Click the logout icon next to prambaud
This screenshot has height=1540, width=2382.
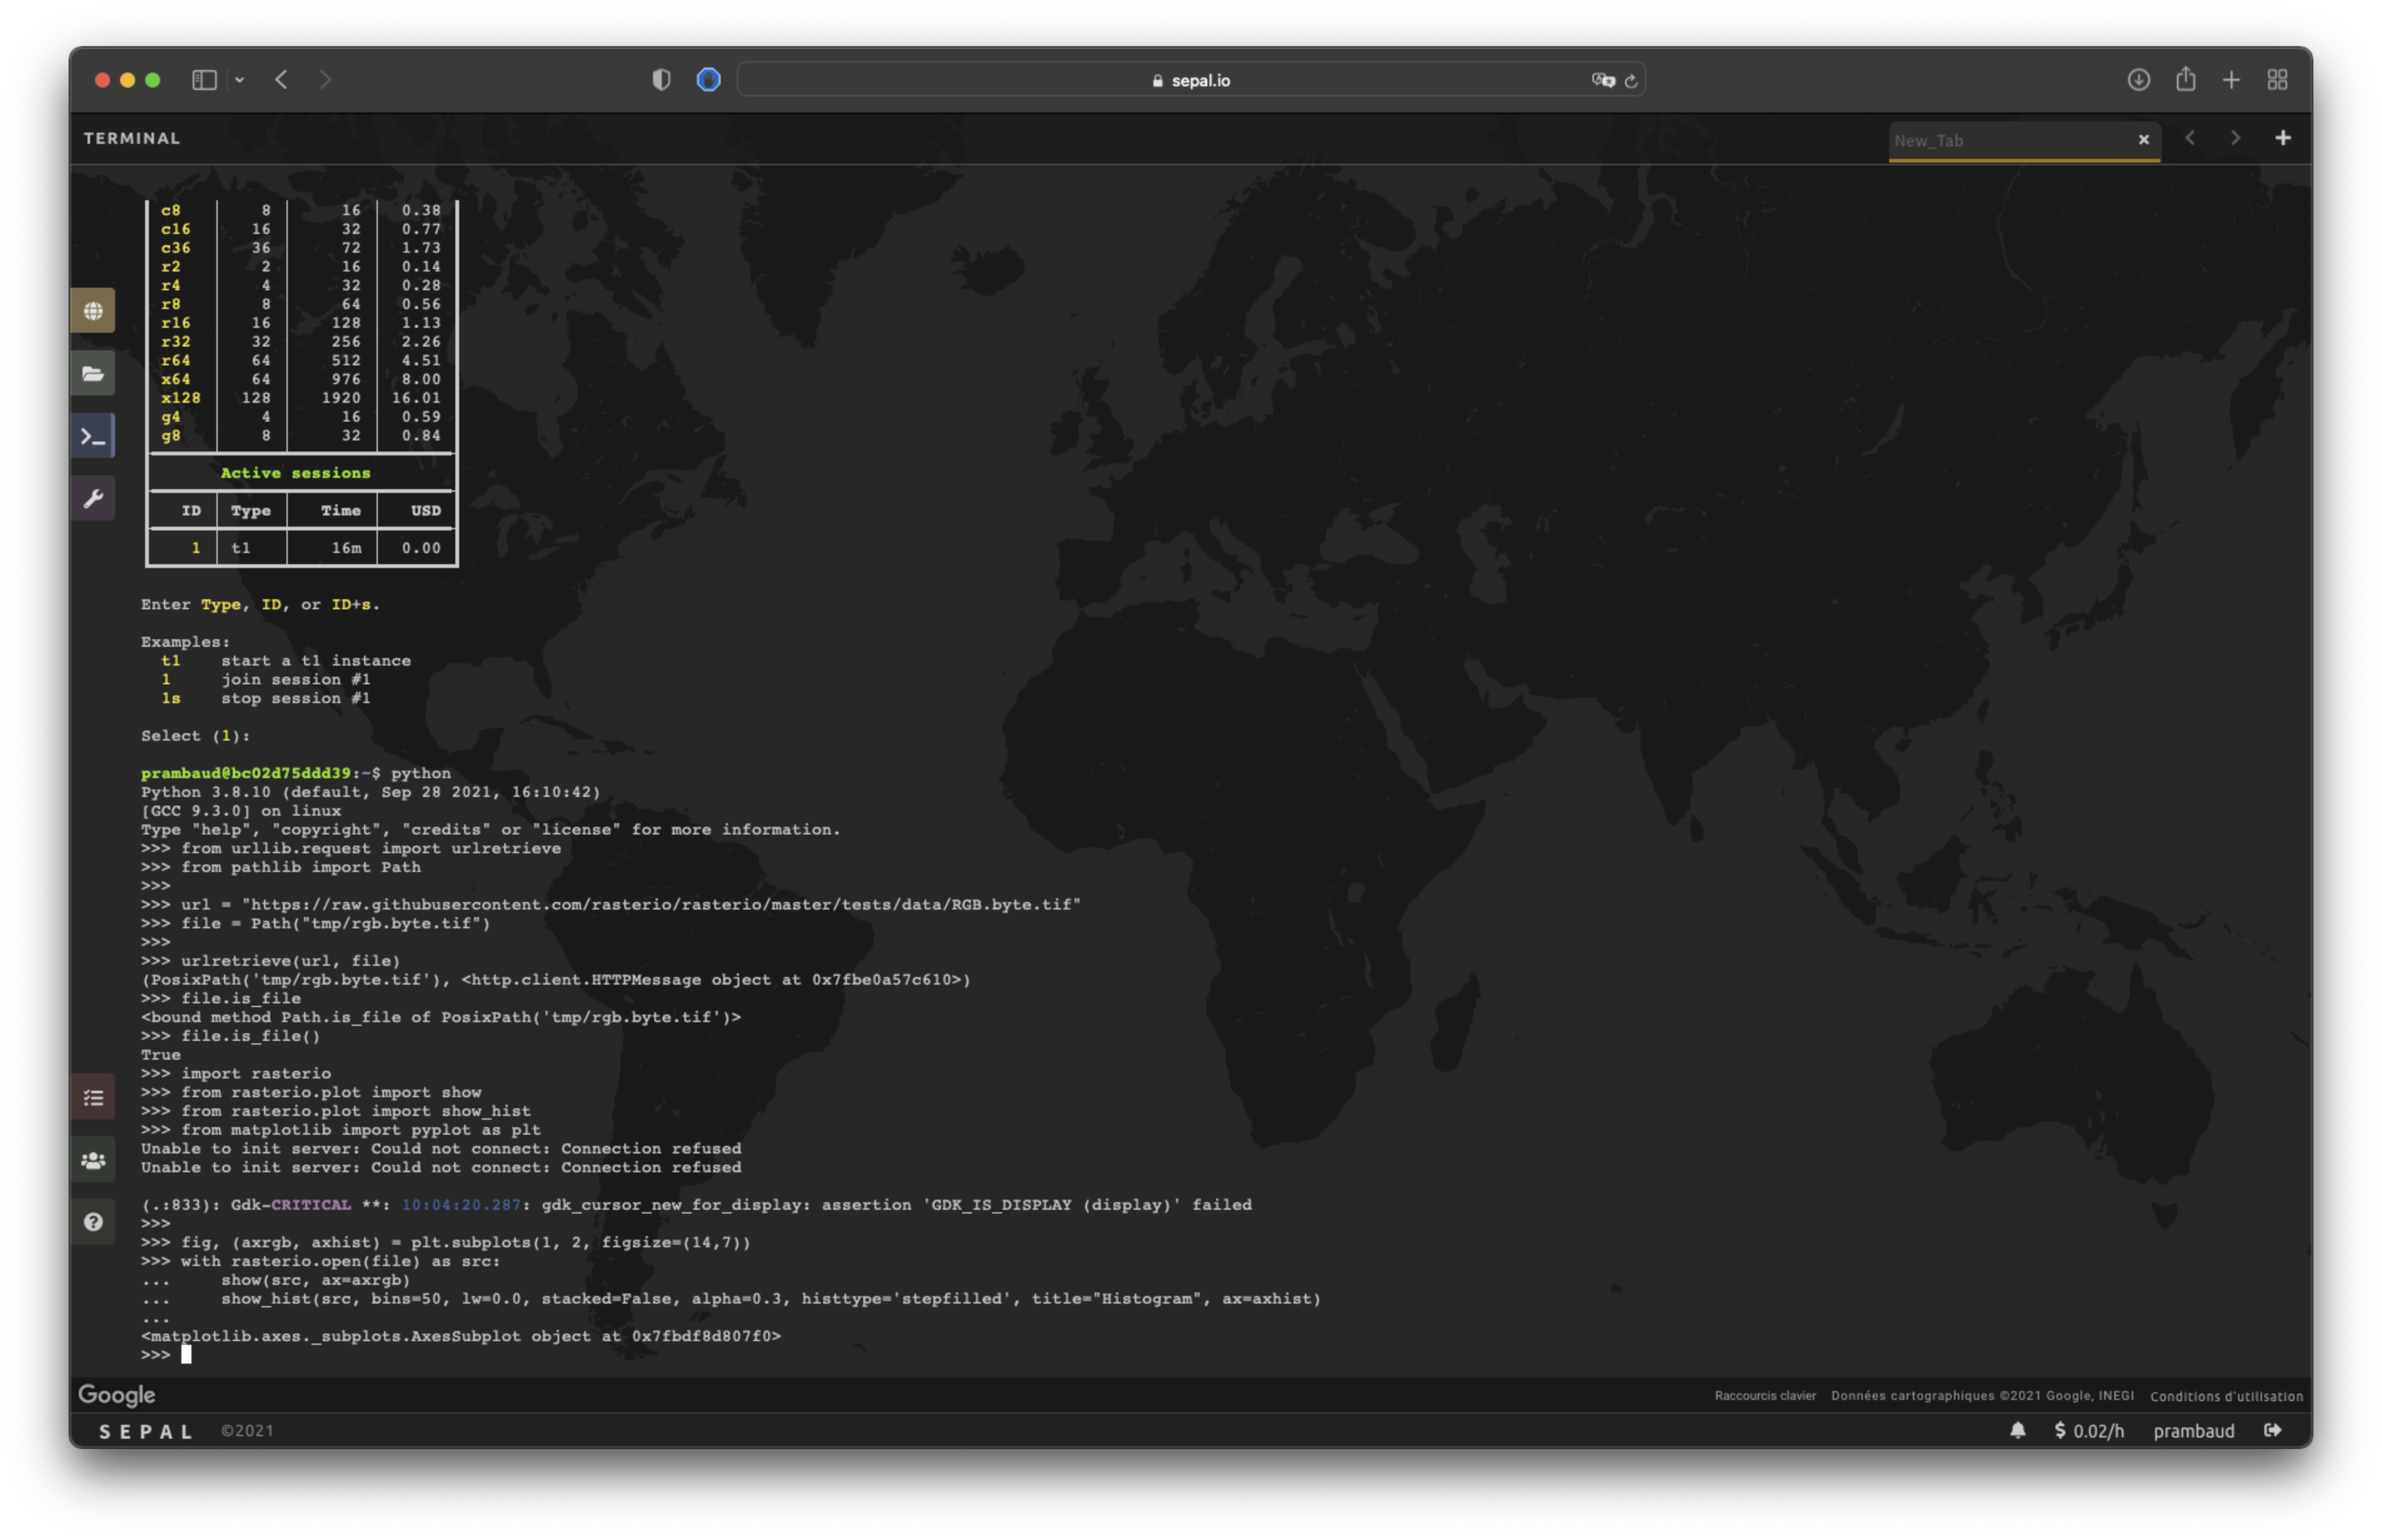click(x=2273, y=1431)
